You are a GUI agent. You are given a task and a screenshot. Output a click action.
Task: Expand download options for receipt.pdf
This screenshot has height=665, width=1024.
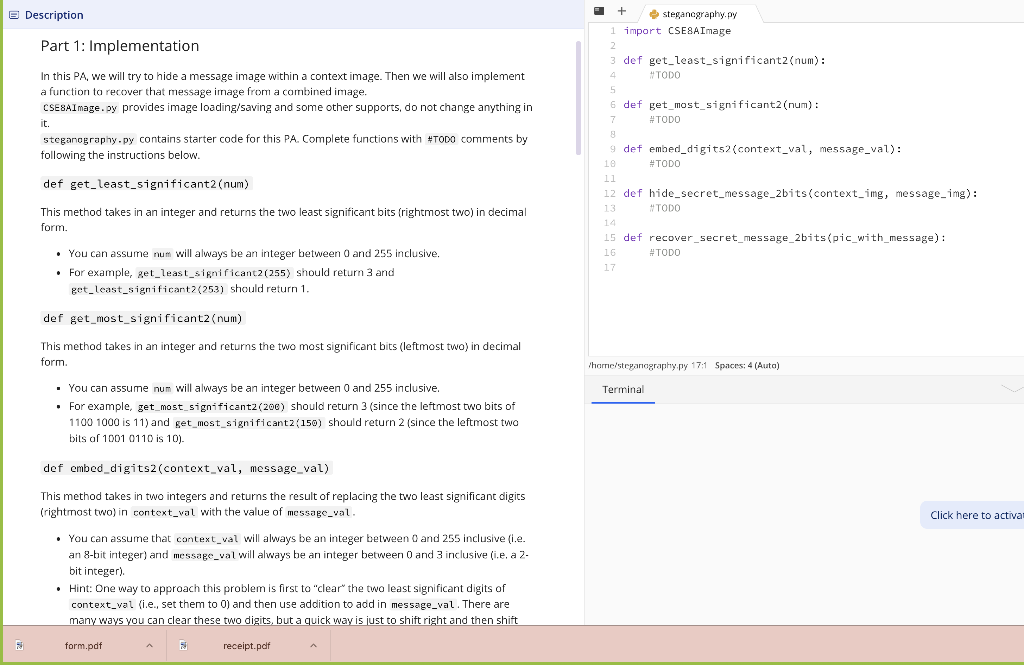[313, 646]
